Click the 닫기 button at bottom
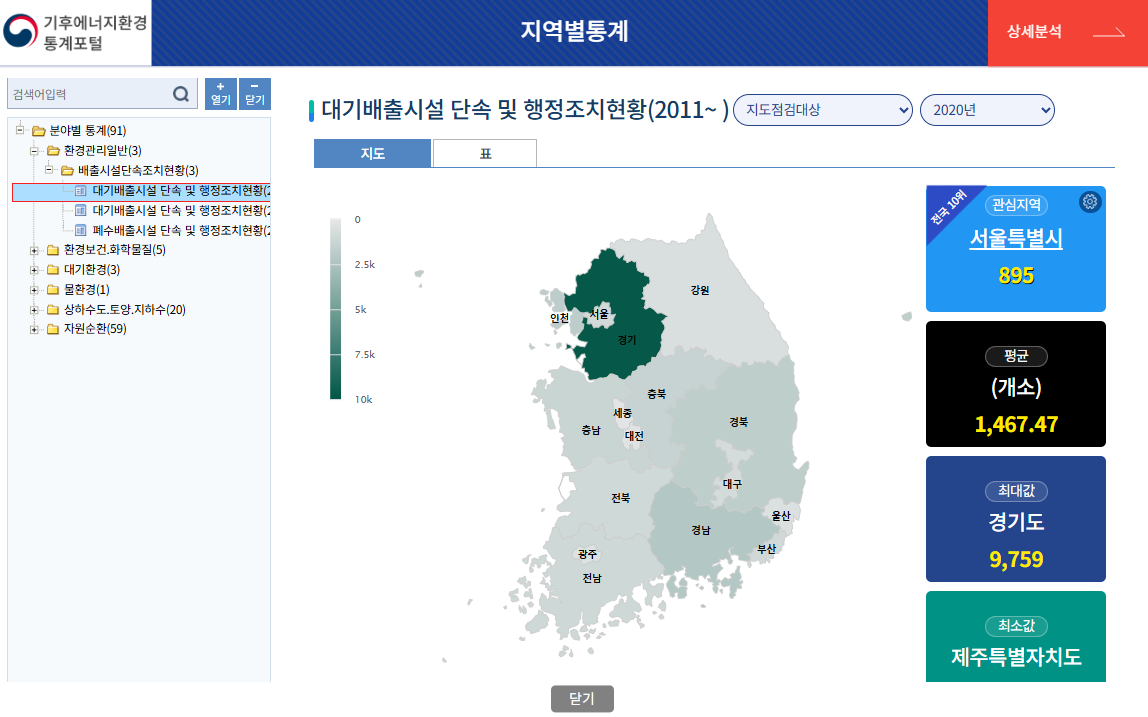Screen dimensions: 1148x717 click(581, 699)
